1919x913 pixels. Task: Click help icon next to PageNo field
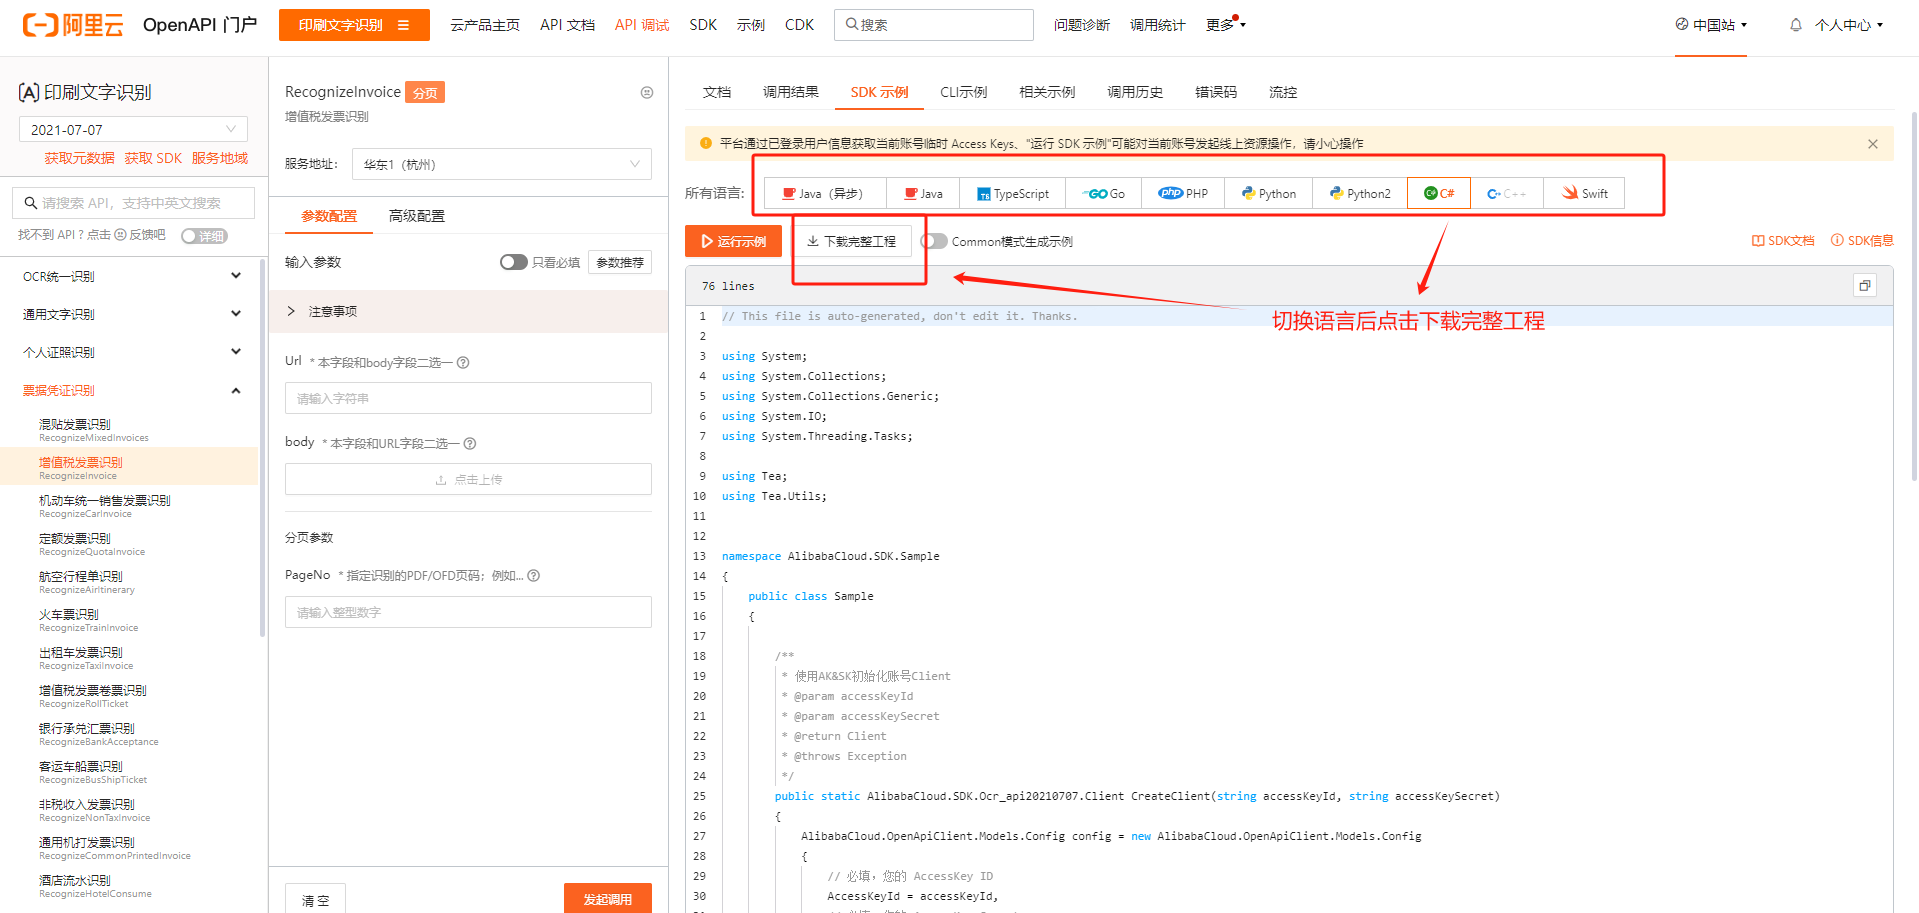tap(534, 576)
